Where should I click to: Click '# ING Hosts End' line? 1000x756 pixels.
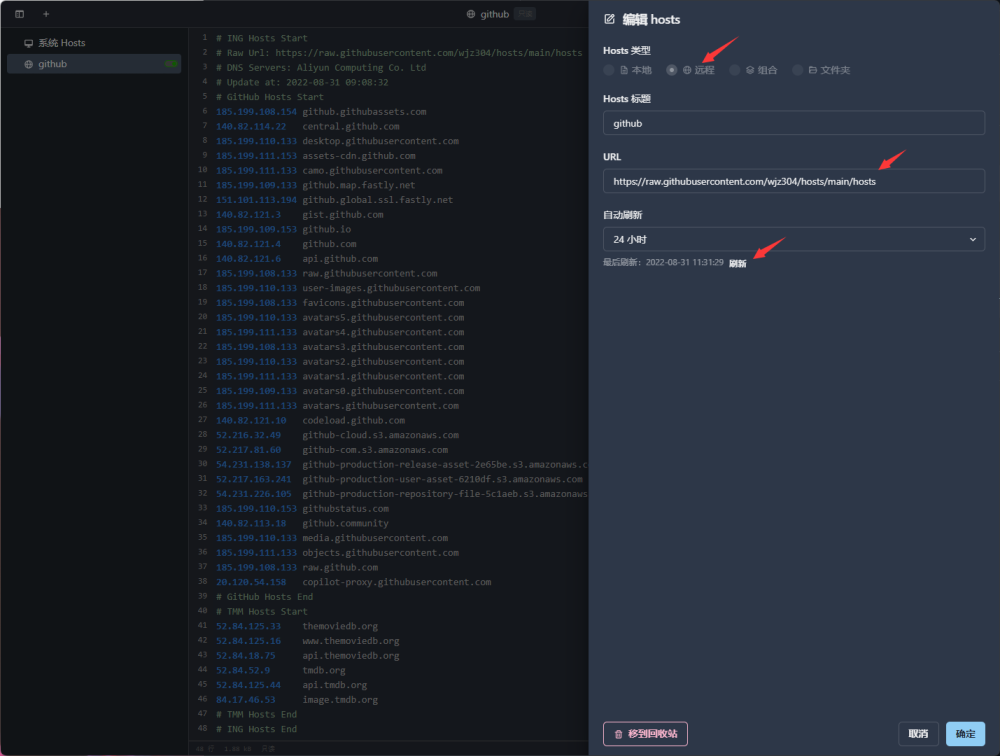click(x=256, y=729)
